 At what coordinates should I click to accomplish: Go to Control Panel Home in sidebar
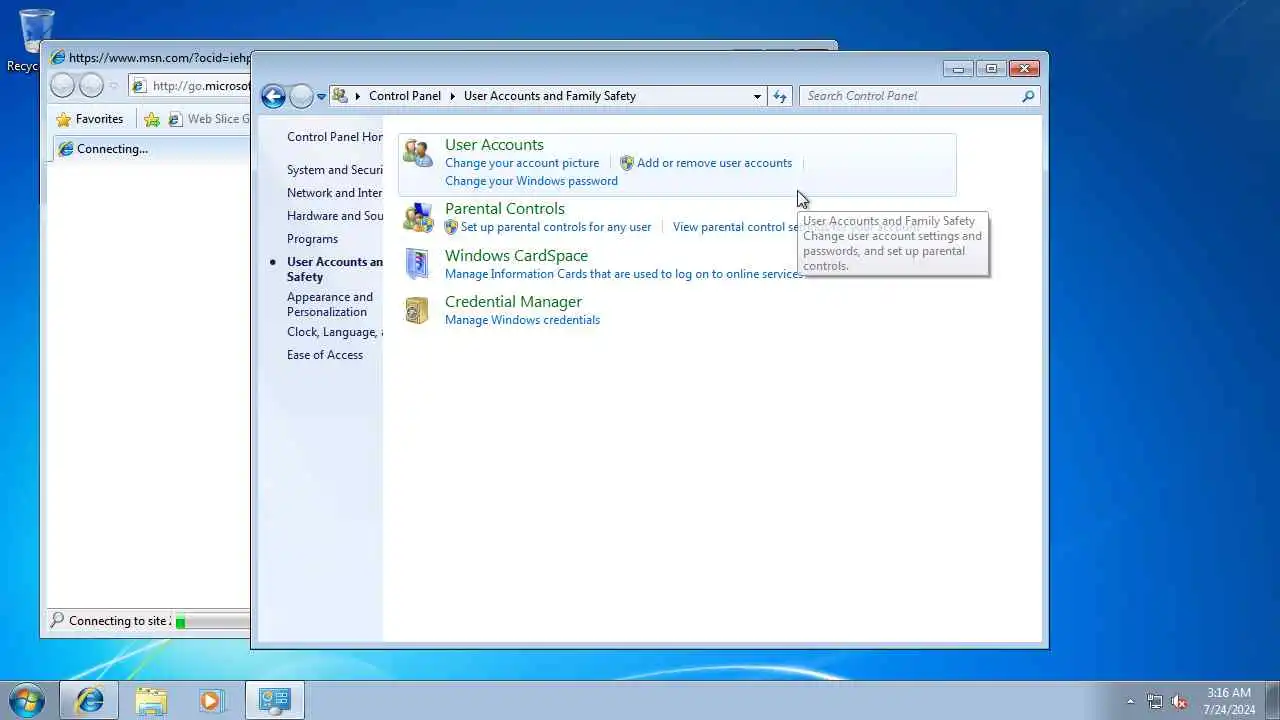[335, 137]
